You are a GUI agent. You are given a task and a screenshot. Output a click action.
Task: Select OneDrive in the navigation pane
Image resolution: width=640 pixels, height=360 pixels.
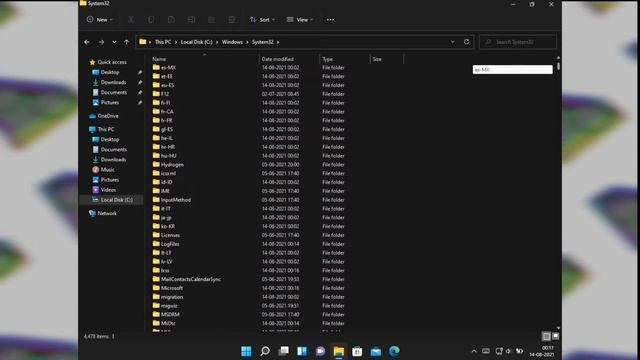tap(108, 116)
